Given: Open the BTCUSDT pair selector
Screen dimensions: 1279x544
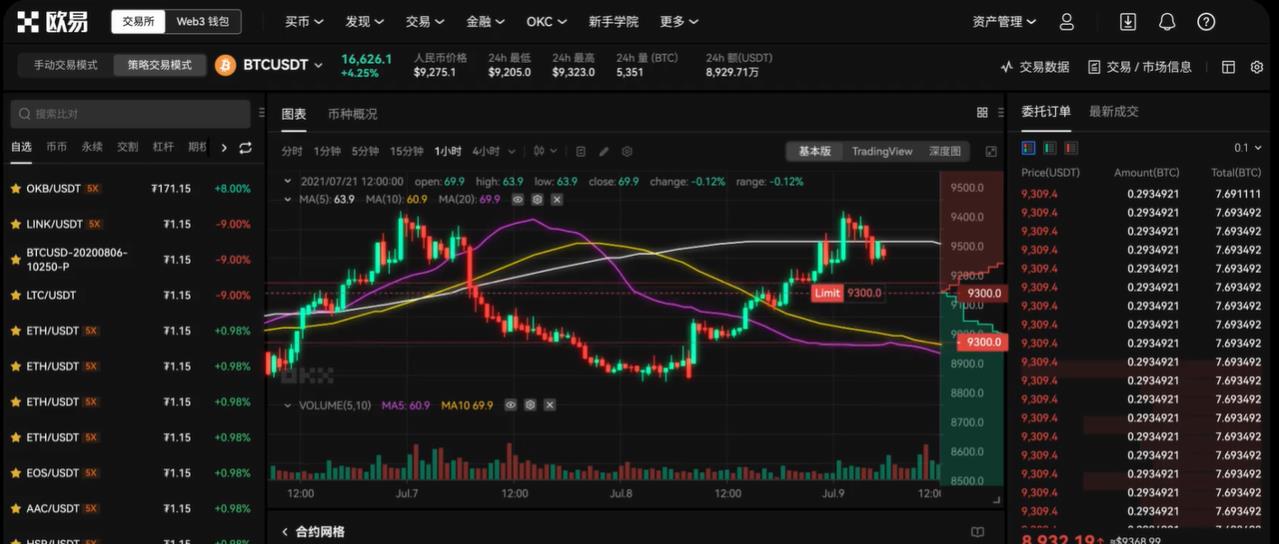Looking at the screenshot, I should pyautogui.click(x=283, y=65).
